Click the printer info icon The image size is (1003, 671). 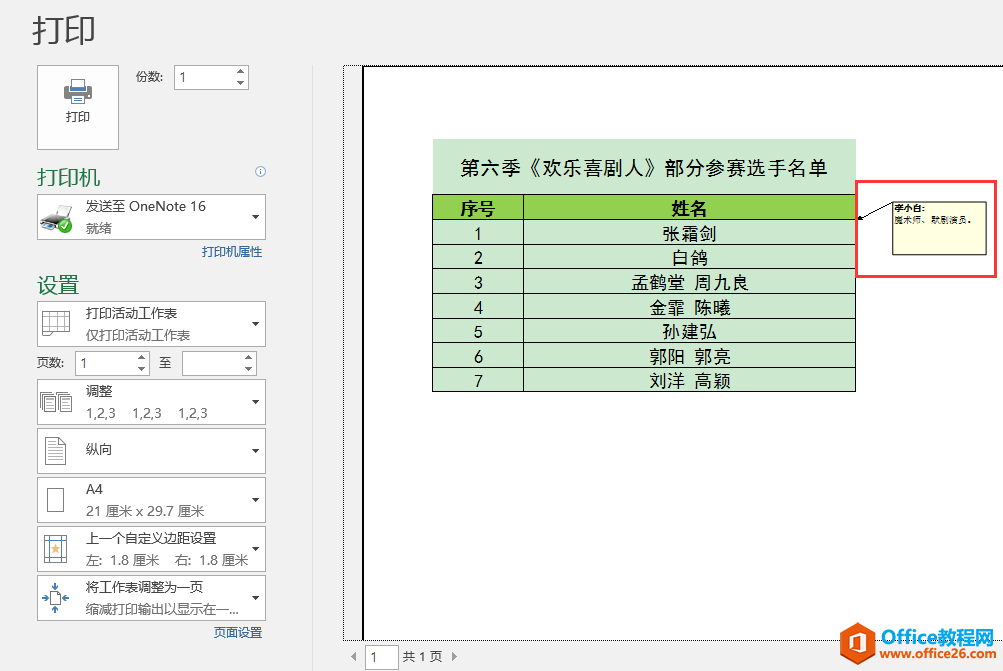coord(260,172)
